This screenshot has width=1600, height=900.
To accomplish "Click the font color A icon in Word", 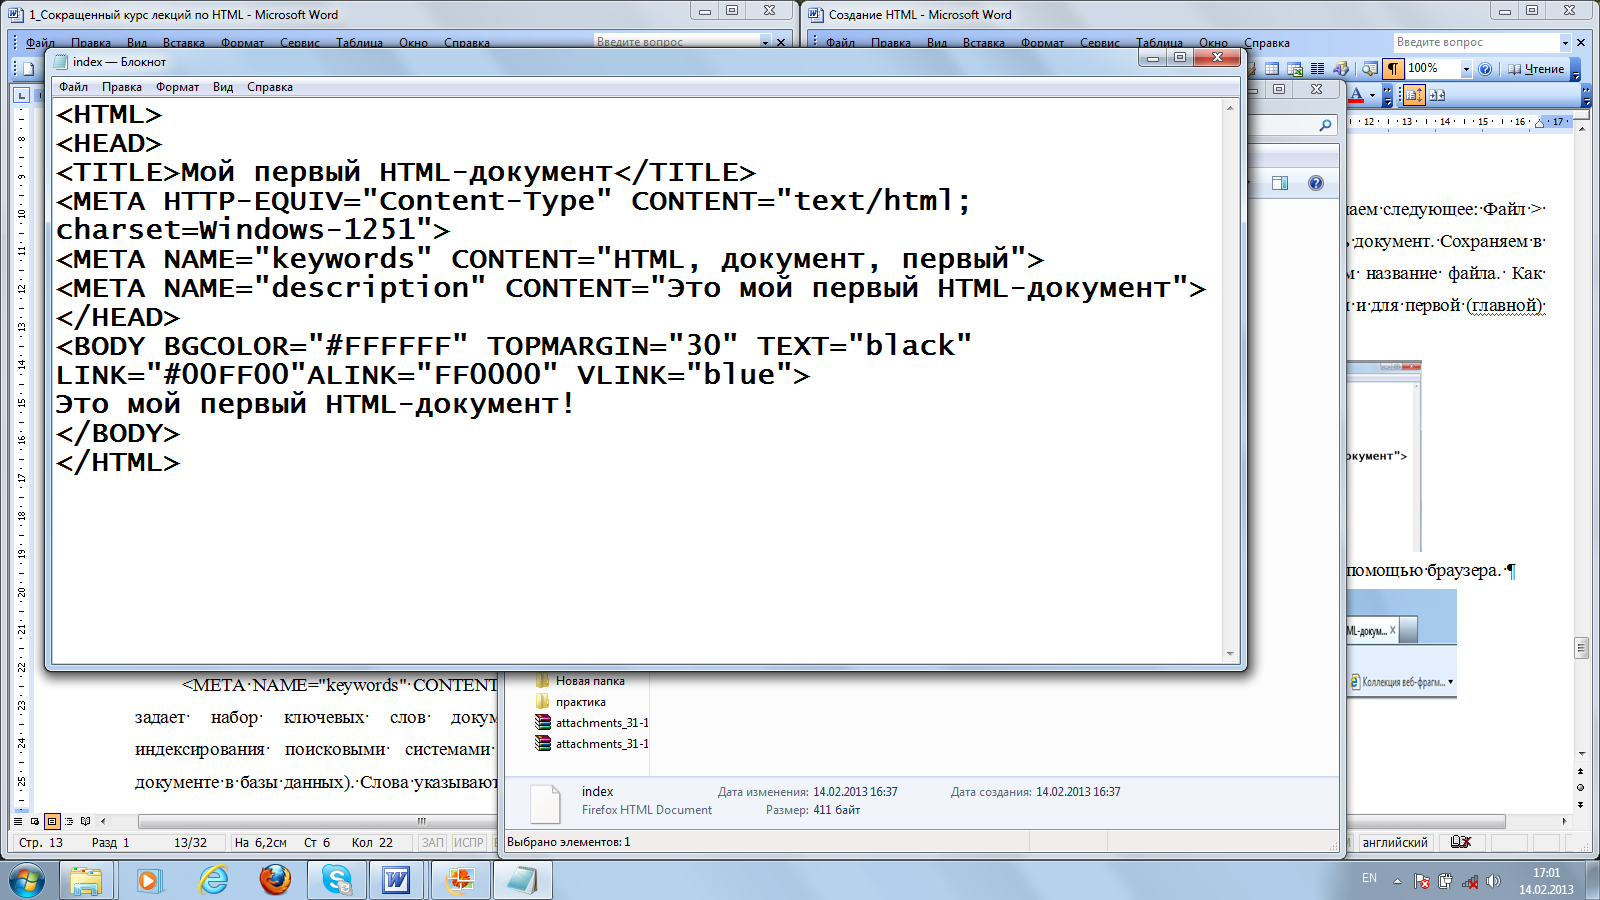I will click(1356, 95).
